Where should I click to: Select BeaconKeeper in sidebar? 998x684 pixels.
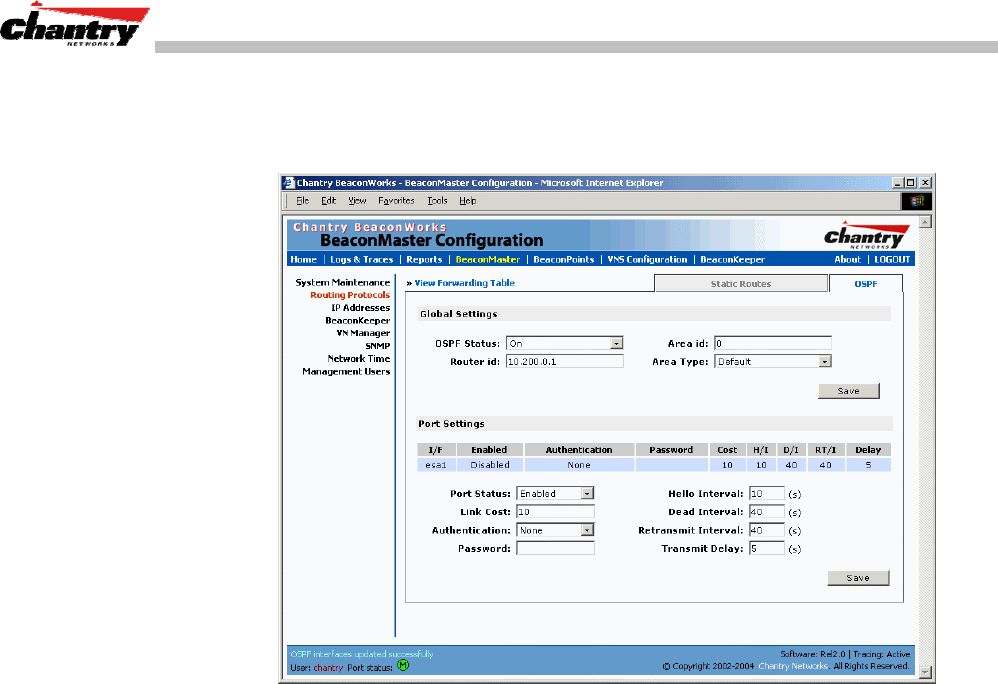(x=358, y=321)
